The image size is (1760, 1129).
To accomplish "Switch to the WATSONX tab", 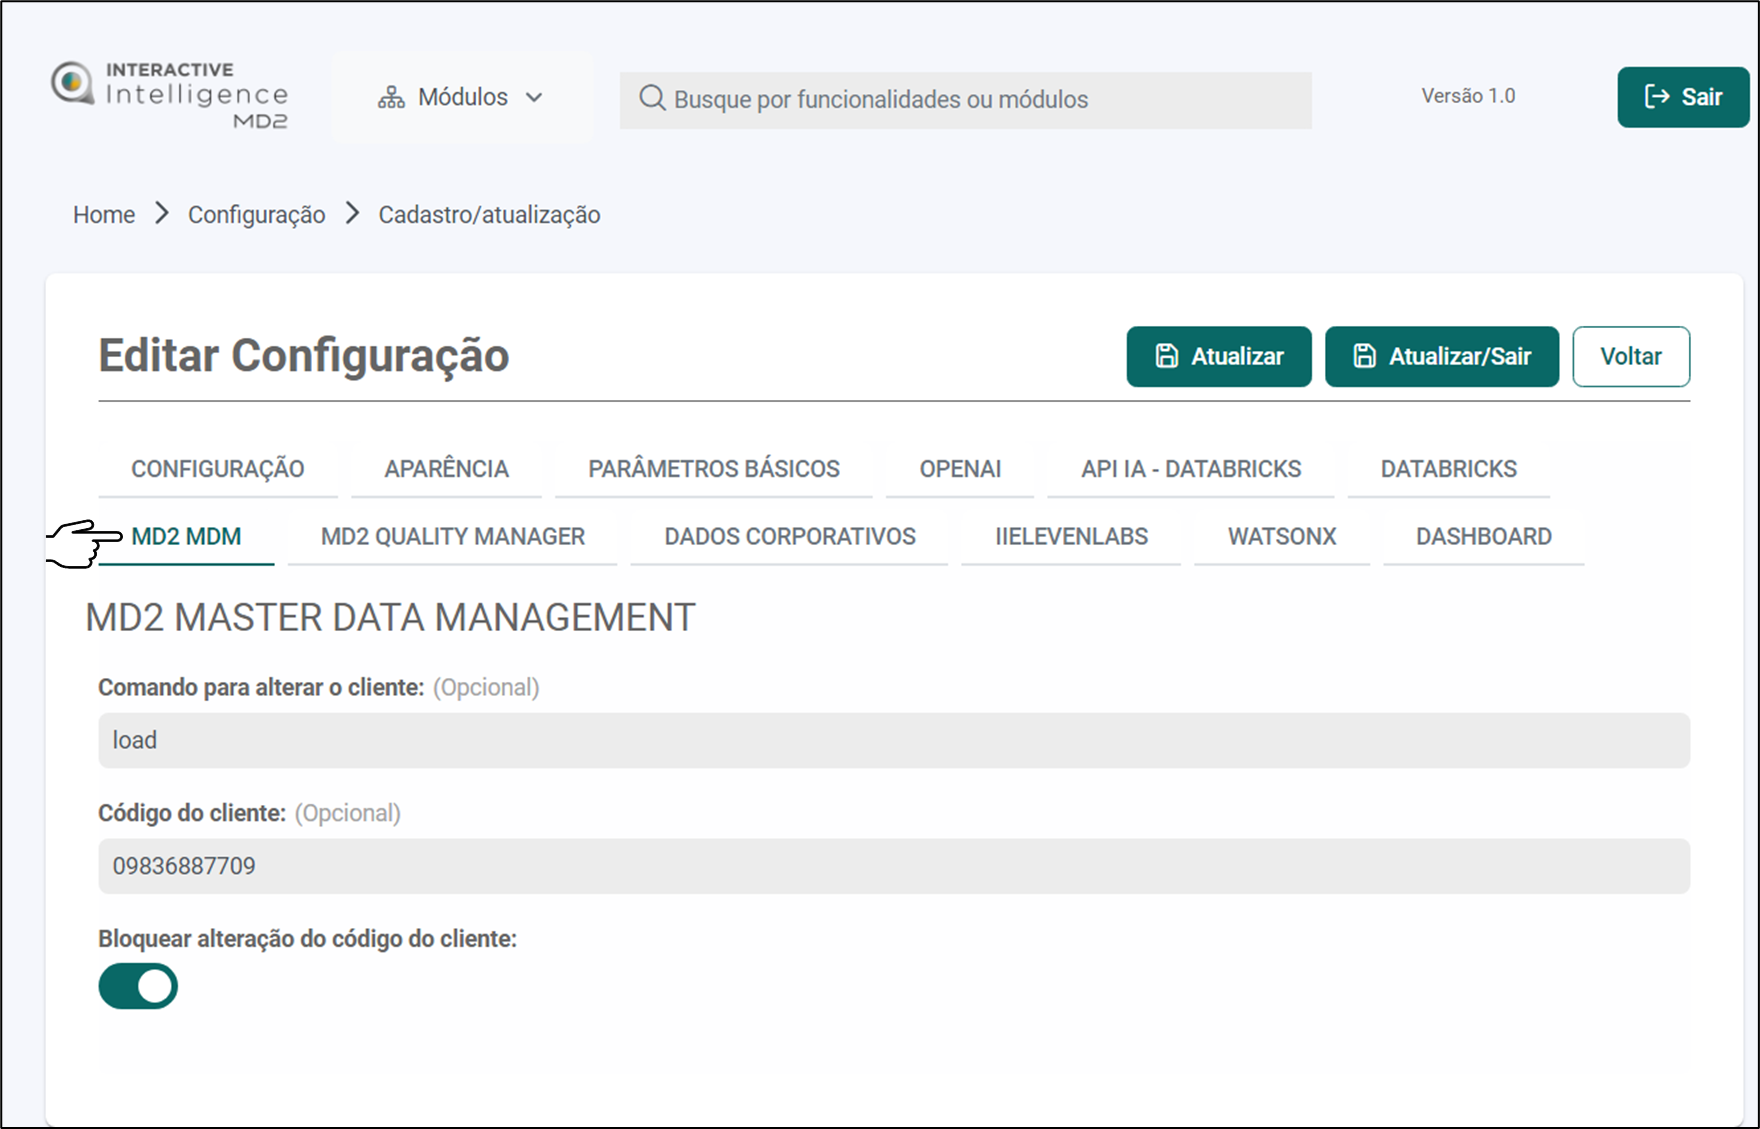I will pos(1281,537).
